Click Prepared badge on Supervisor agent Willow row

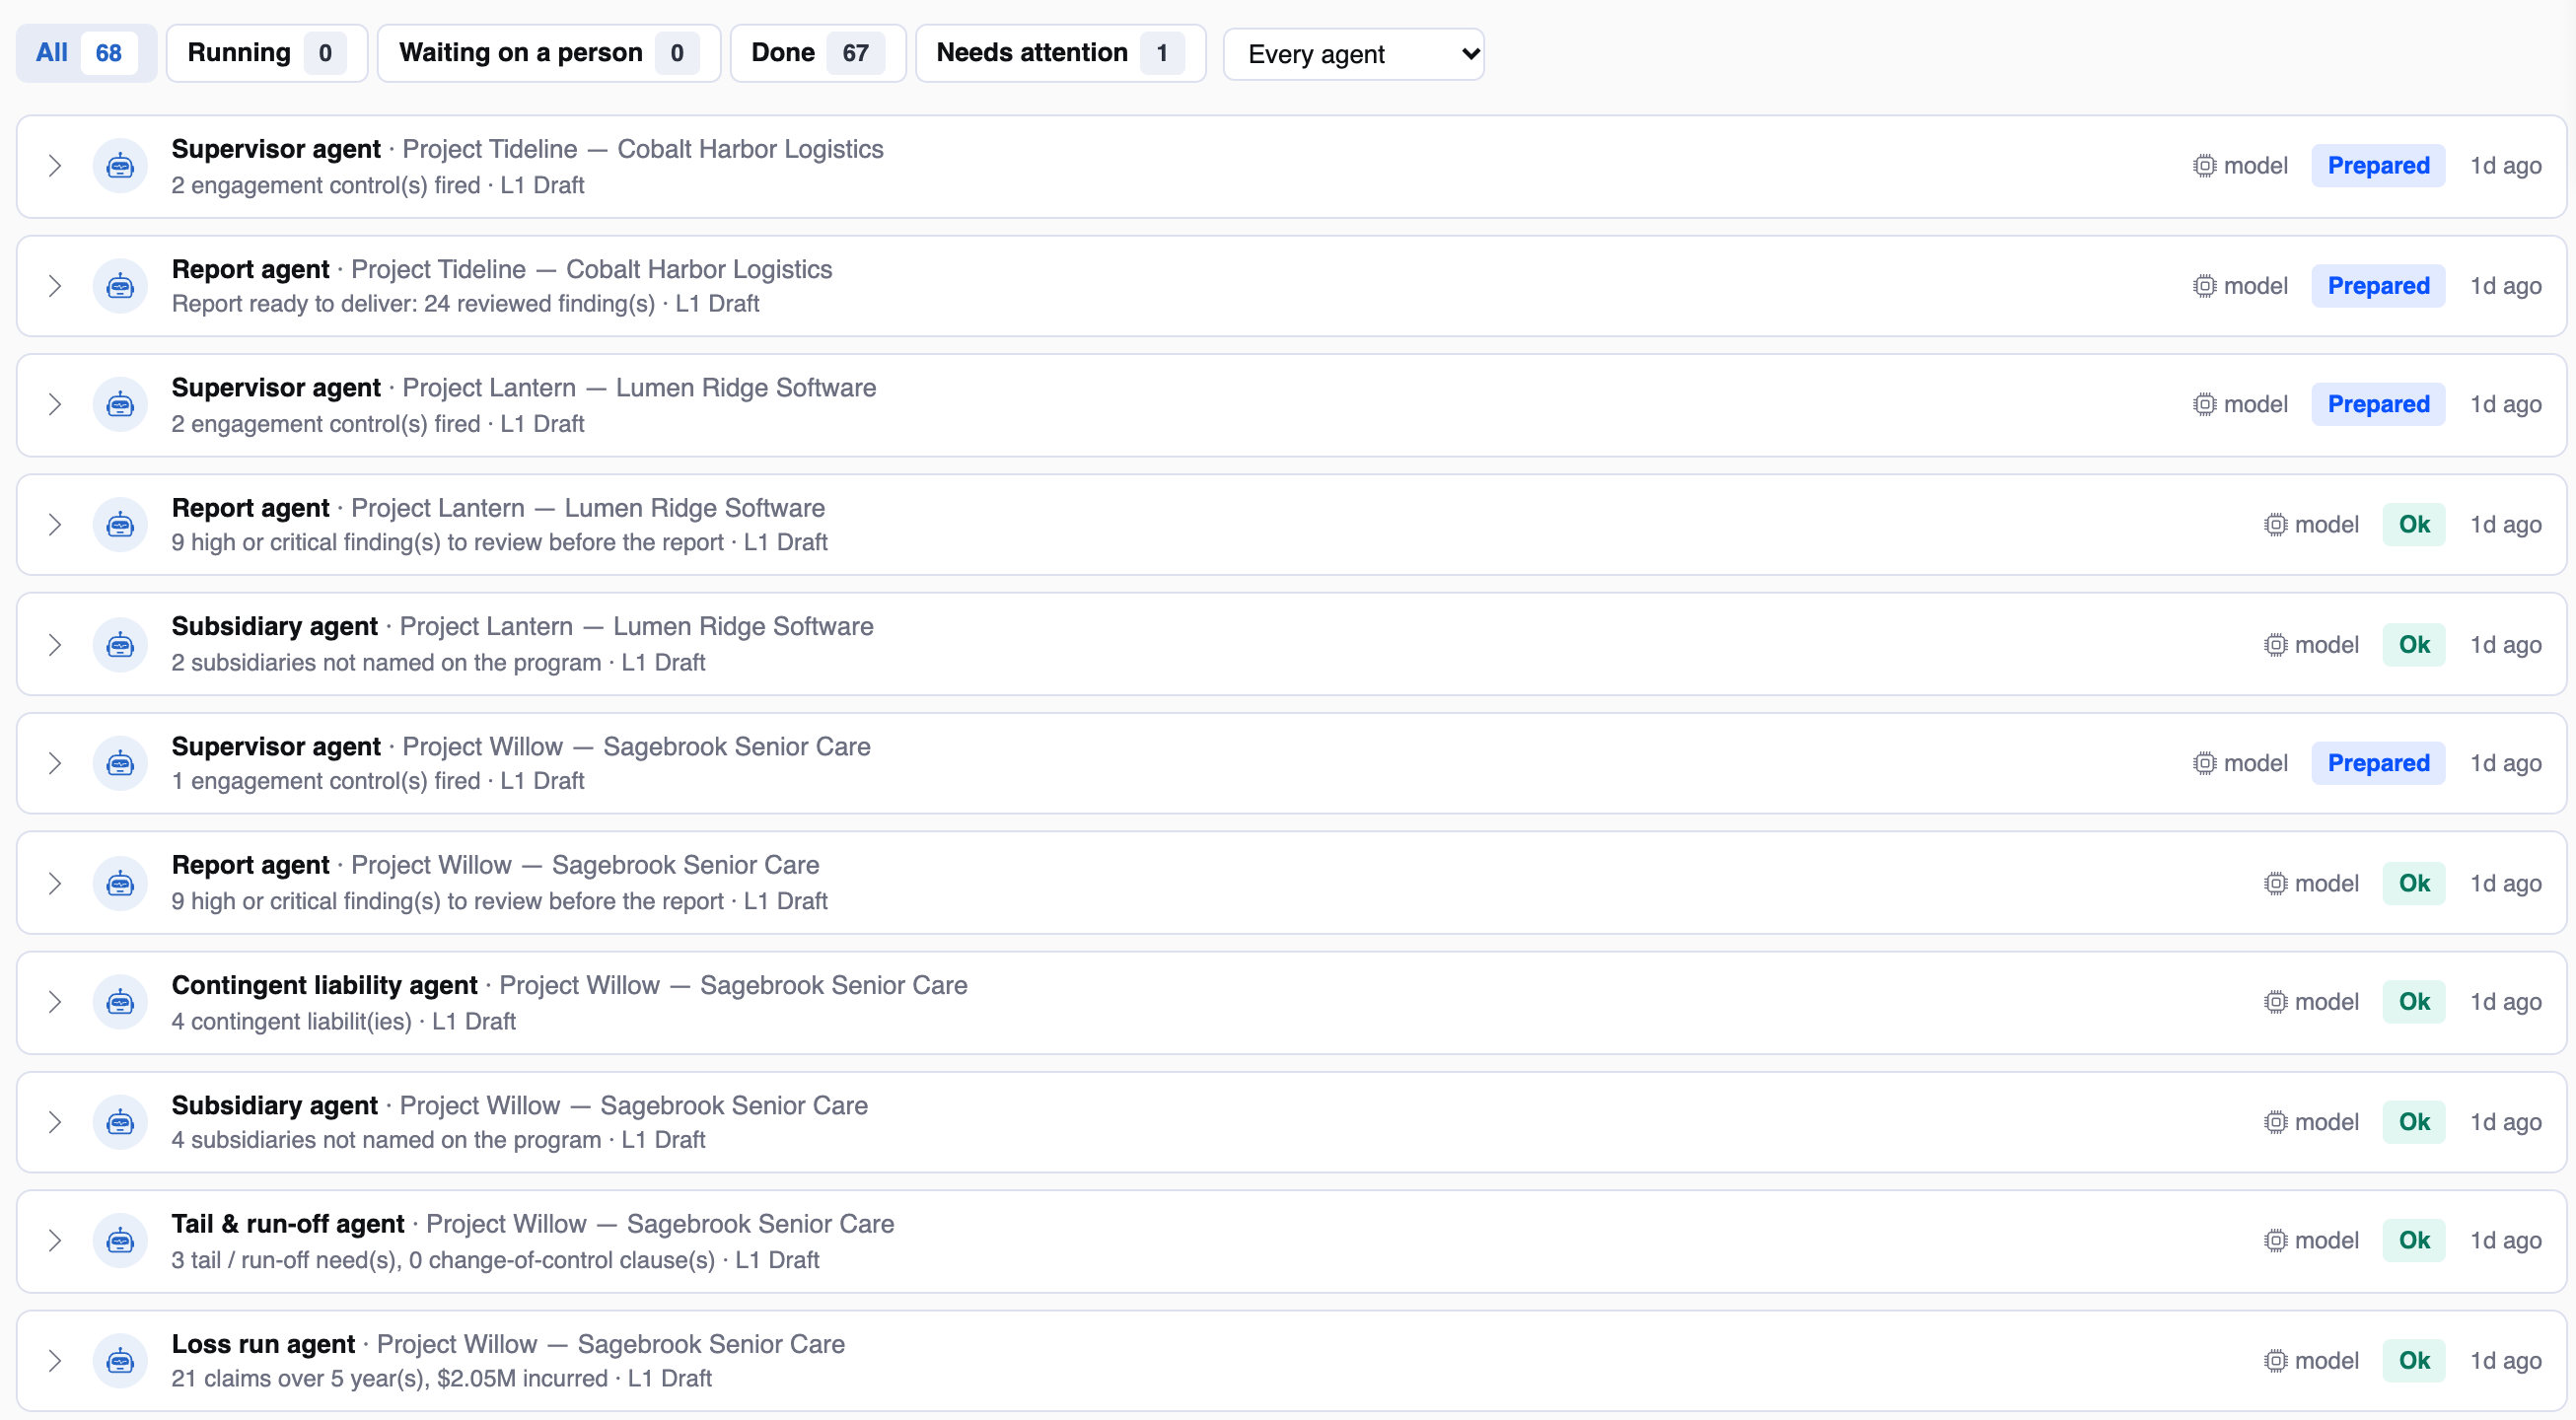click(2378, 764)
